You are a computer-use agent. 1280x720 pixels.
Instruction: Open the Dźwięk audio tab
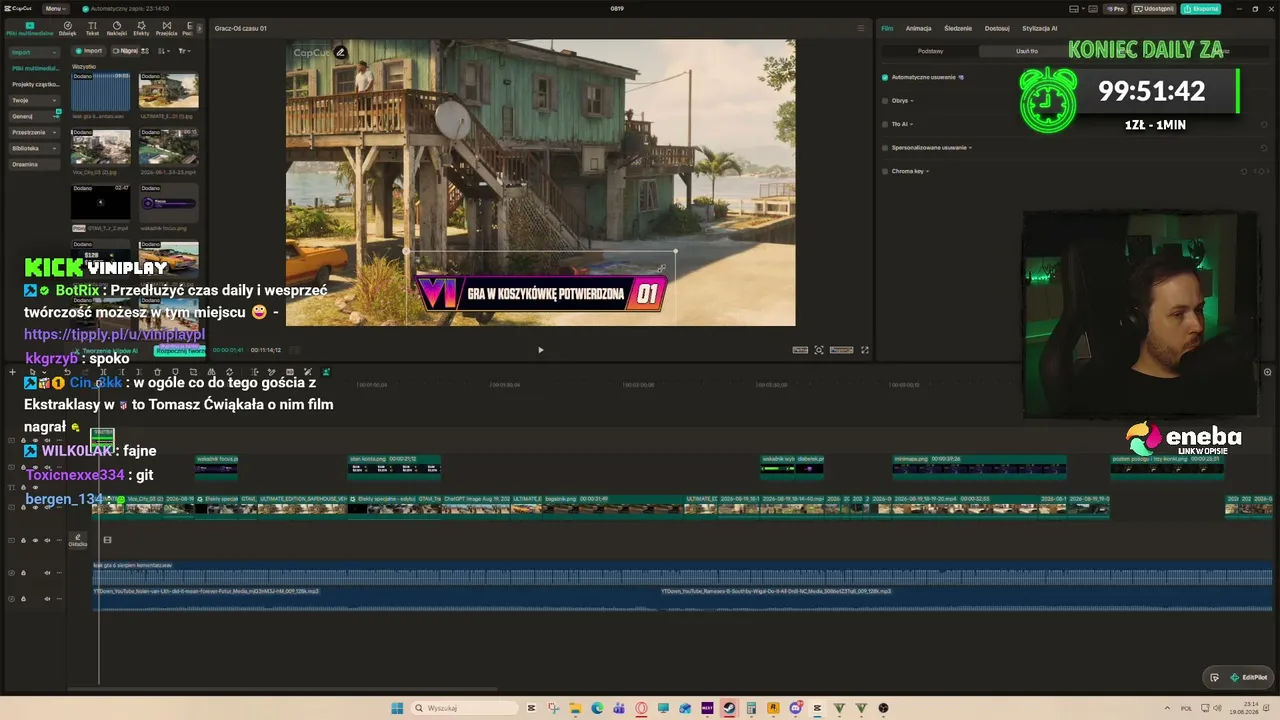[x=67, y=28]
